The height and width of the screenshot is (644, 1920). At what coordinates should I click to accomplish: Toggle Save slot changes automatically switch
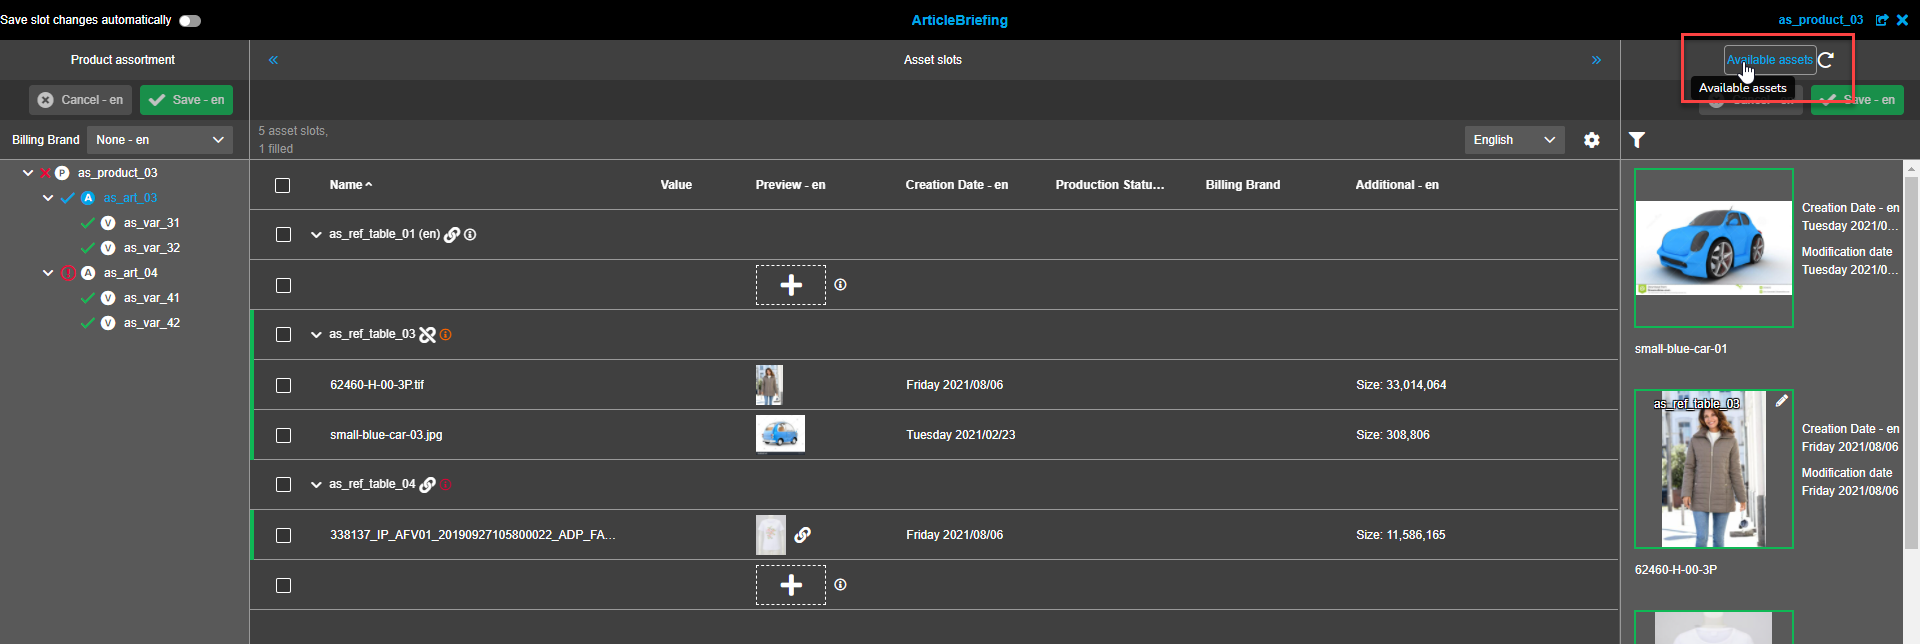tap(190, 20)
